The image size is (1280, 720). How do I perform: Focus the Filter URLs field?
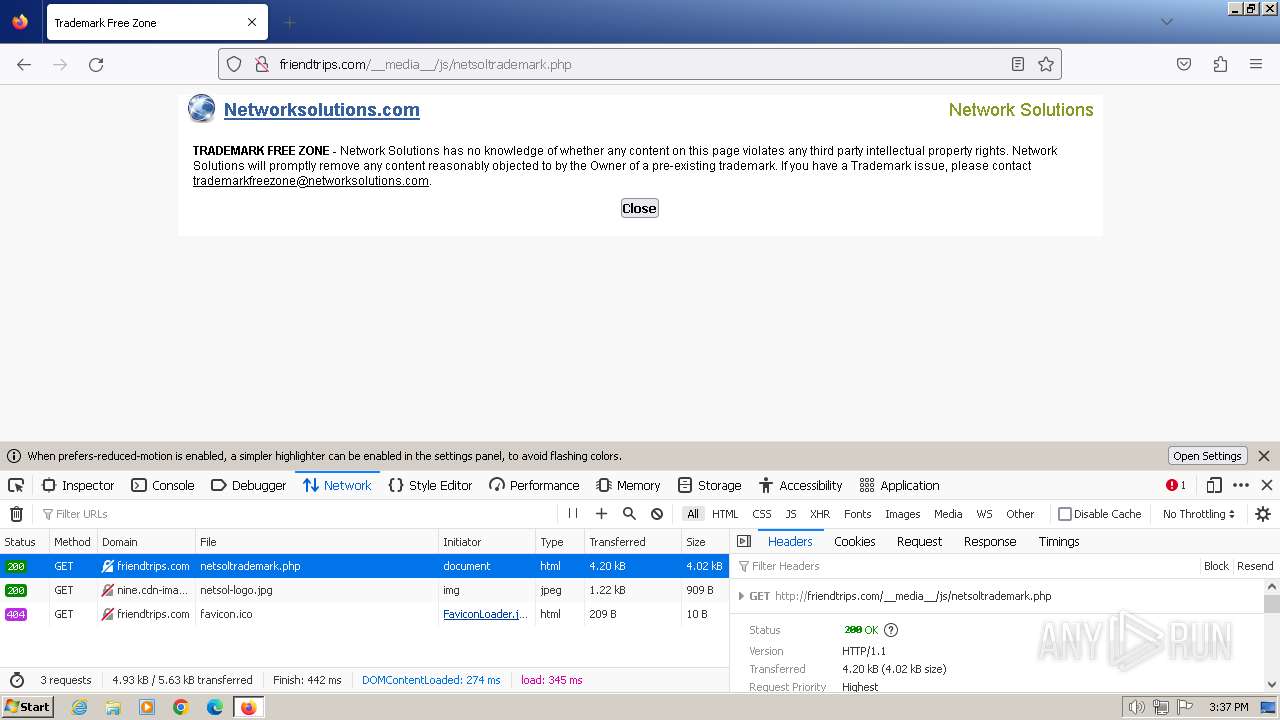point(300,514)
